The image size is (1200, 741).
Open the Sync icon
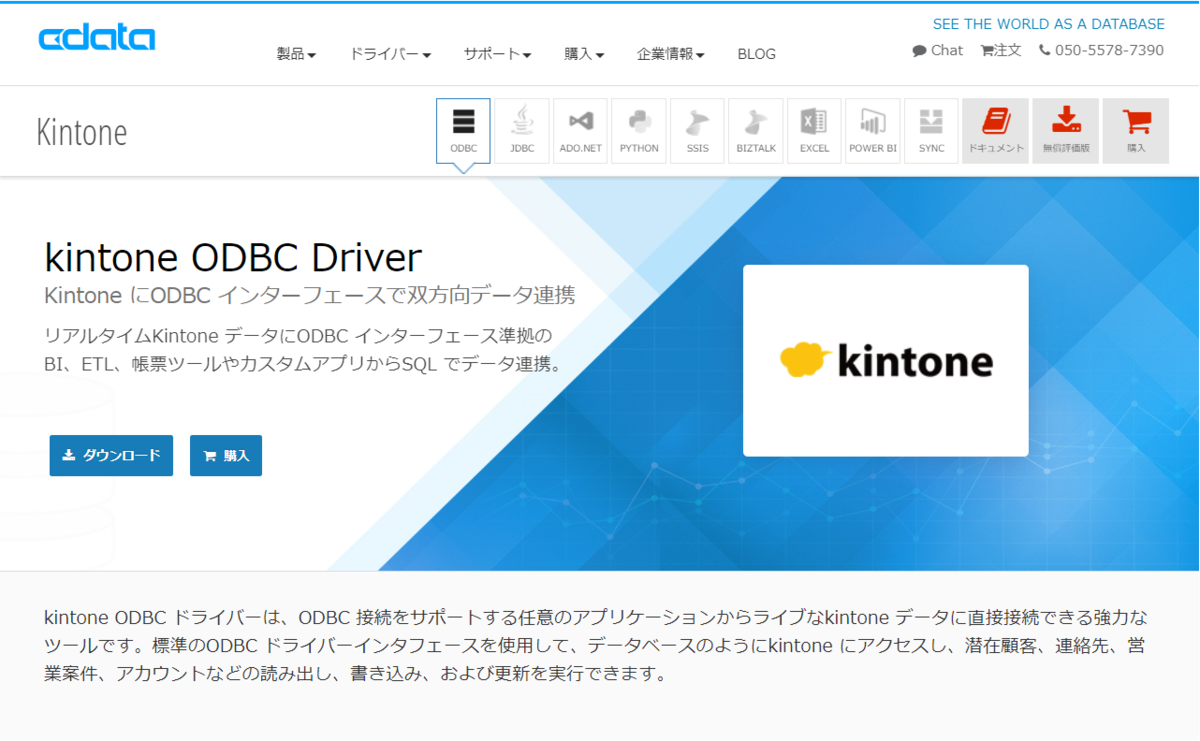[x=931, y=131]
